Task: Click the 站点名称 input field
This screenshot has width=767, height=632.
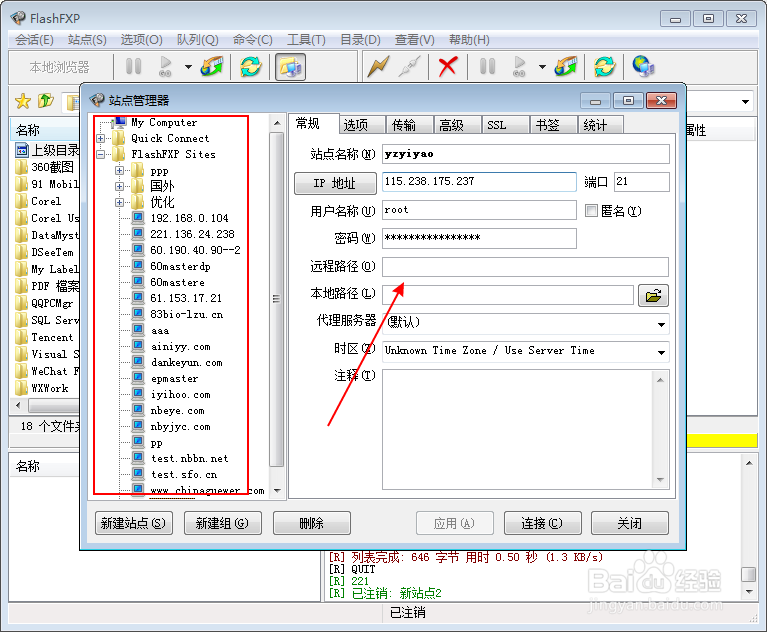Action: (x=525, y=154)
